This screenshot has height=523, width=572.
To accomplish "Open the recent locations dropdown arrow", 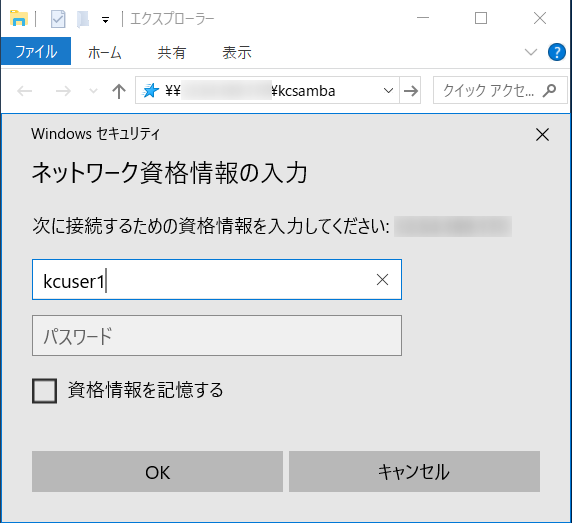I will [93, 91].
